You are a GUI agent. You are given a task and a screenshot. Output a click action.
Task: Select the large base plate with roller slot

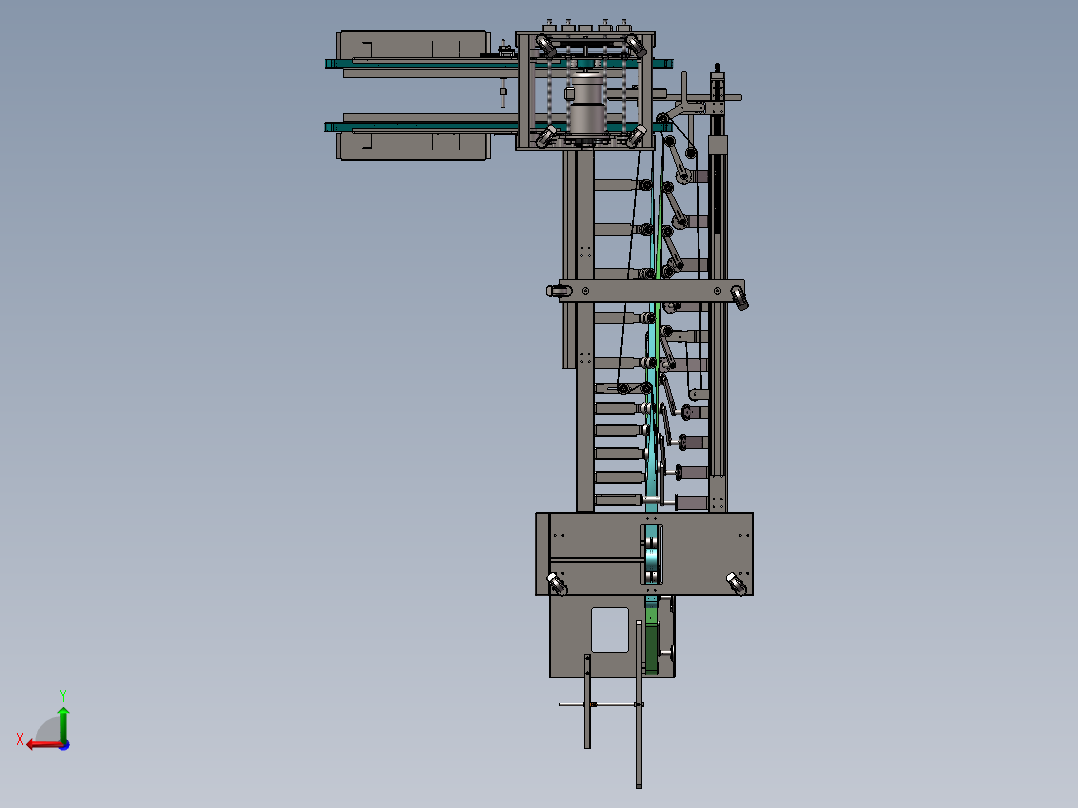(x=644, y=554)
